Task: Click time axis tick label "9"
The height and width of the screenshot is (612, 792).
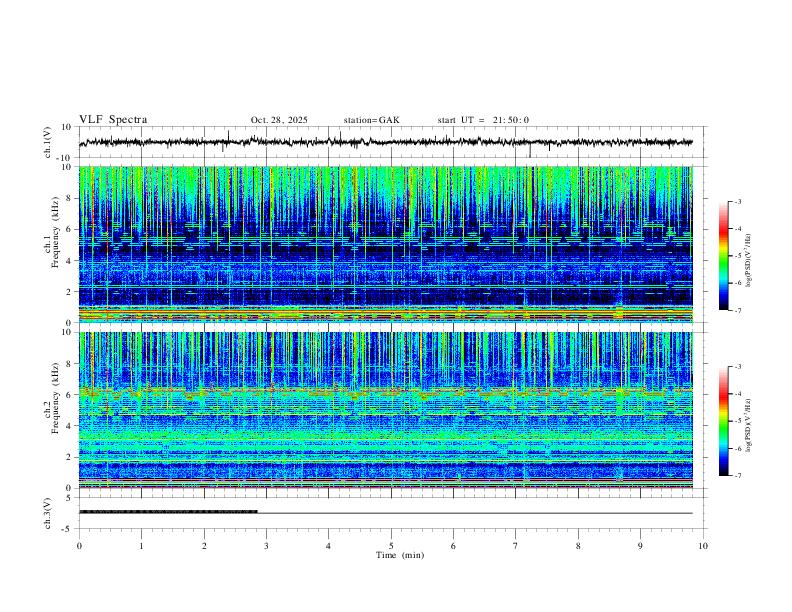Action: (x=640, y=546)
